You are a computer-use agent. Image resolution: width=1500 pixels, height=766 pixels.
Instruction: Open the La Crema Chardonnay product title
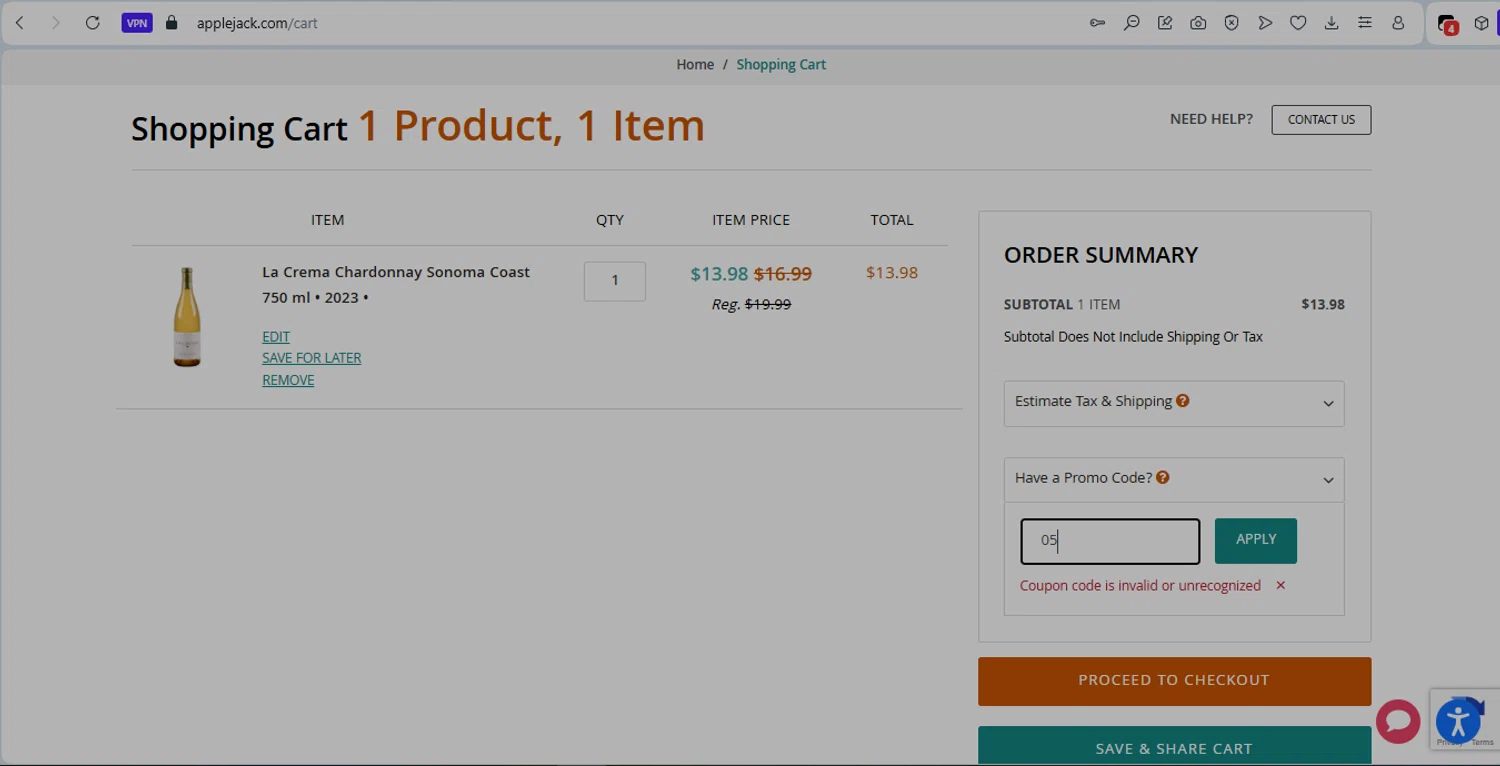[x=396, y=272]
